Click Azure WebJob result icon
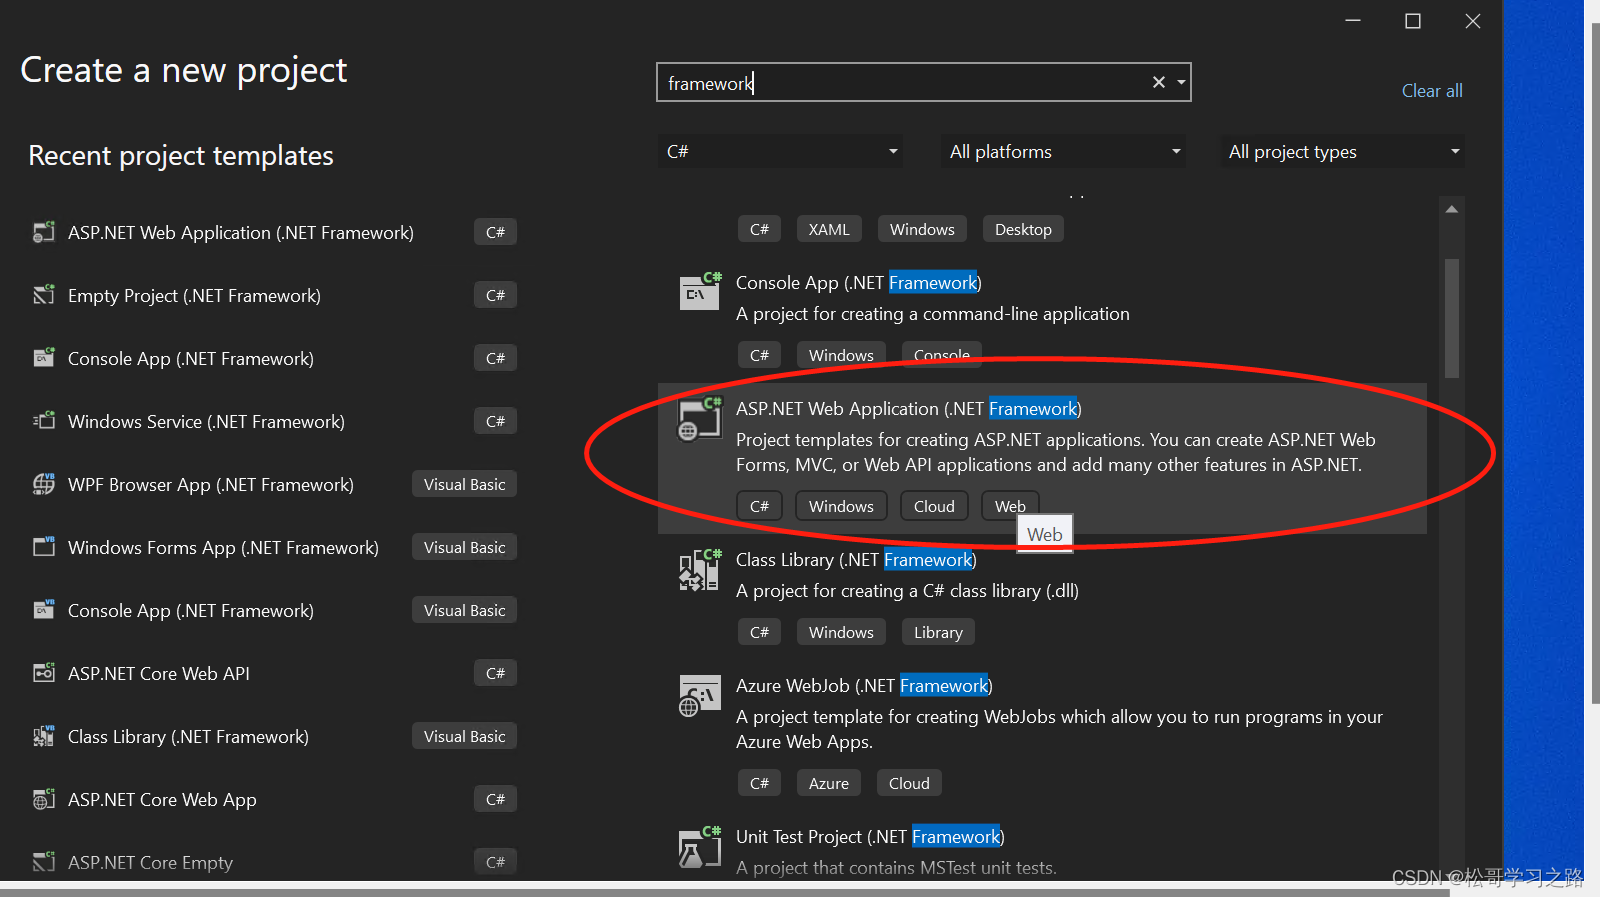1600x897 pixels. [700, 696]
